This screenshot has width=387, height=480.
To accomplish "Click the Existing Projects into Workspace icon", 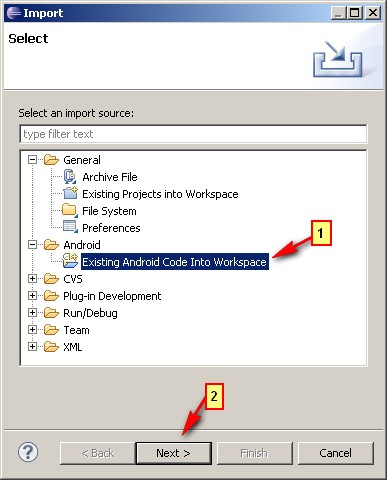I will click(x=70, y=193).
